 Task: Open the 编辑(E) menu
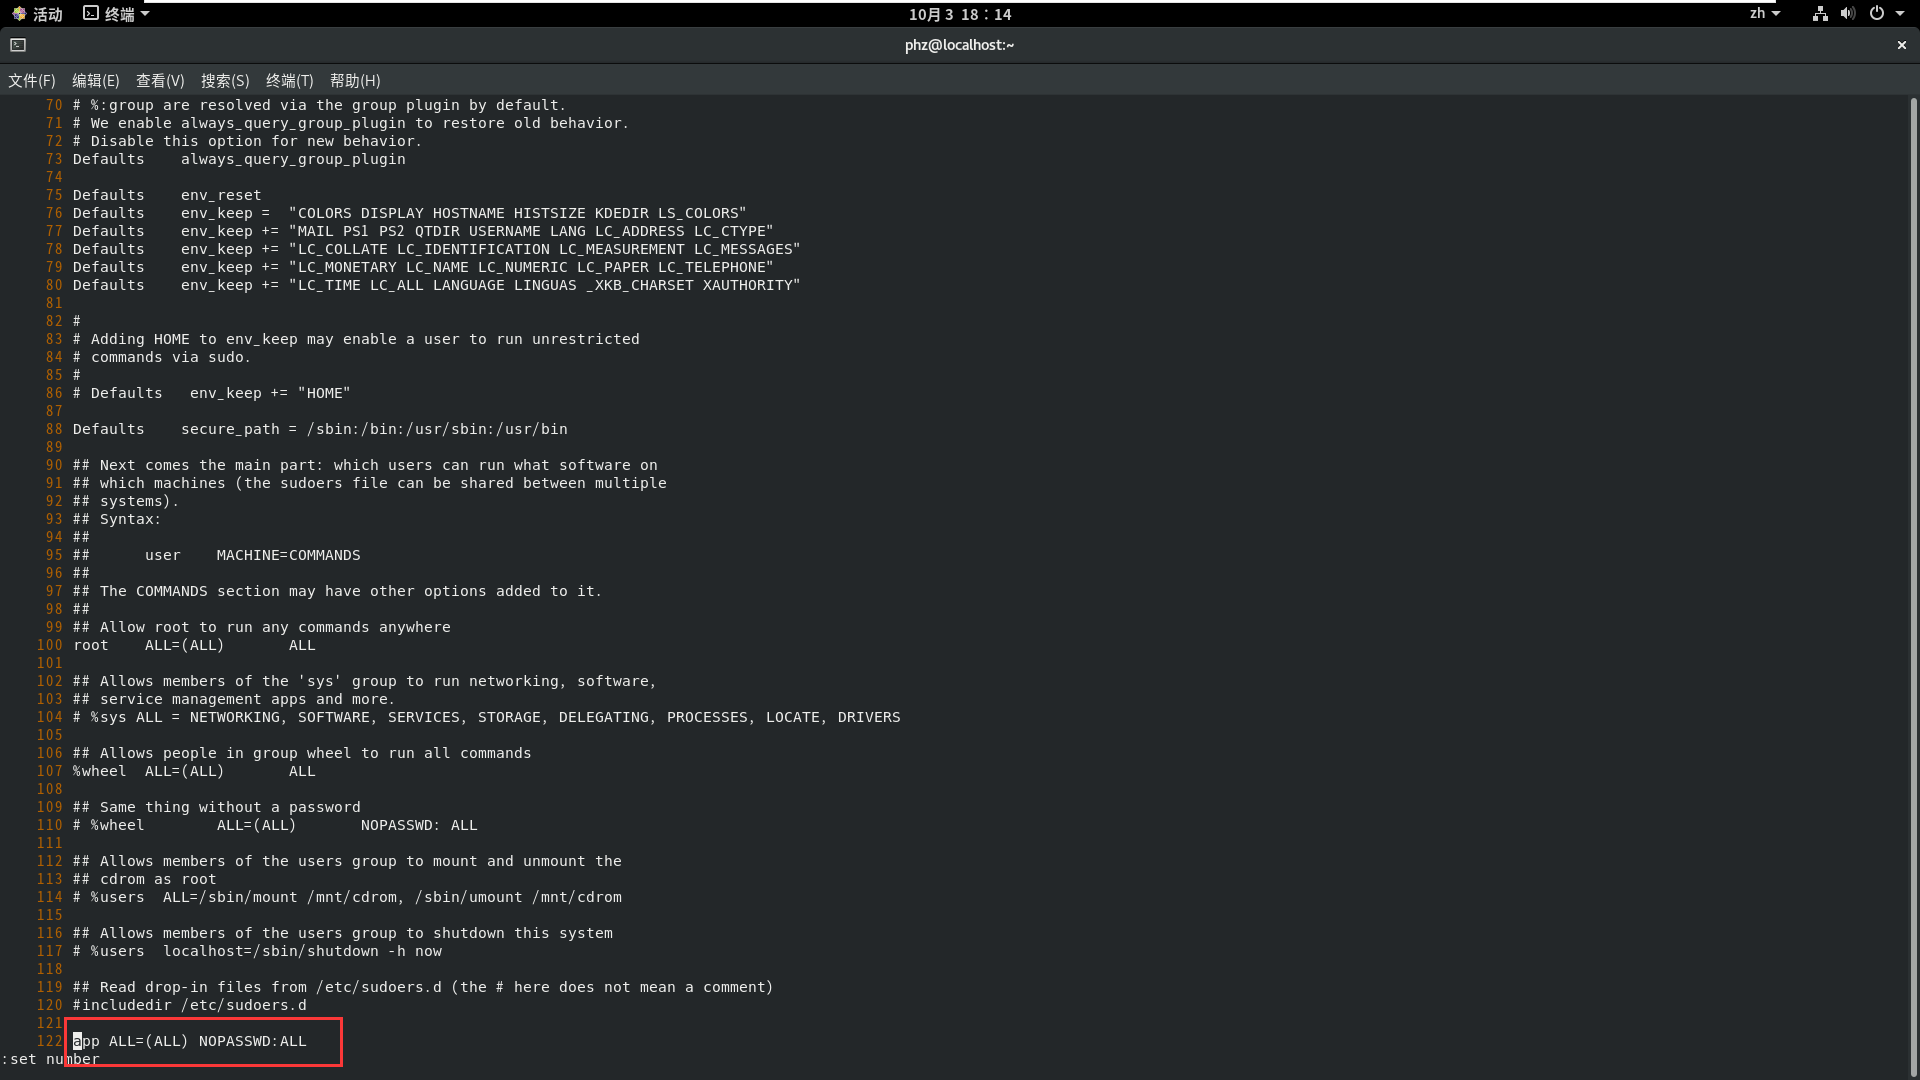tap(96, 81)
